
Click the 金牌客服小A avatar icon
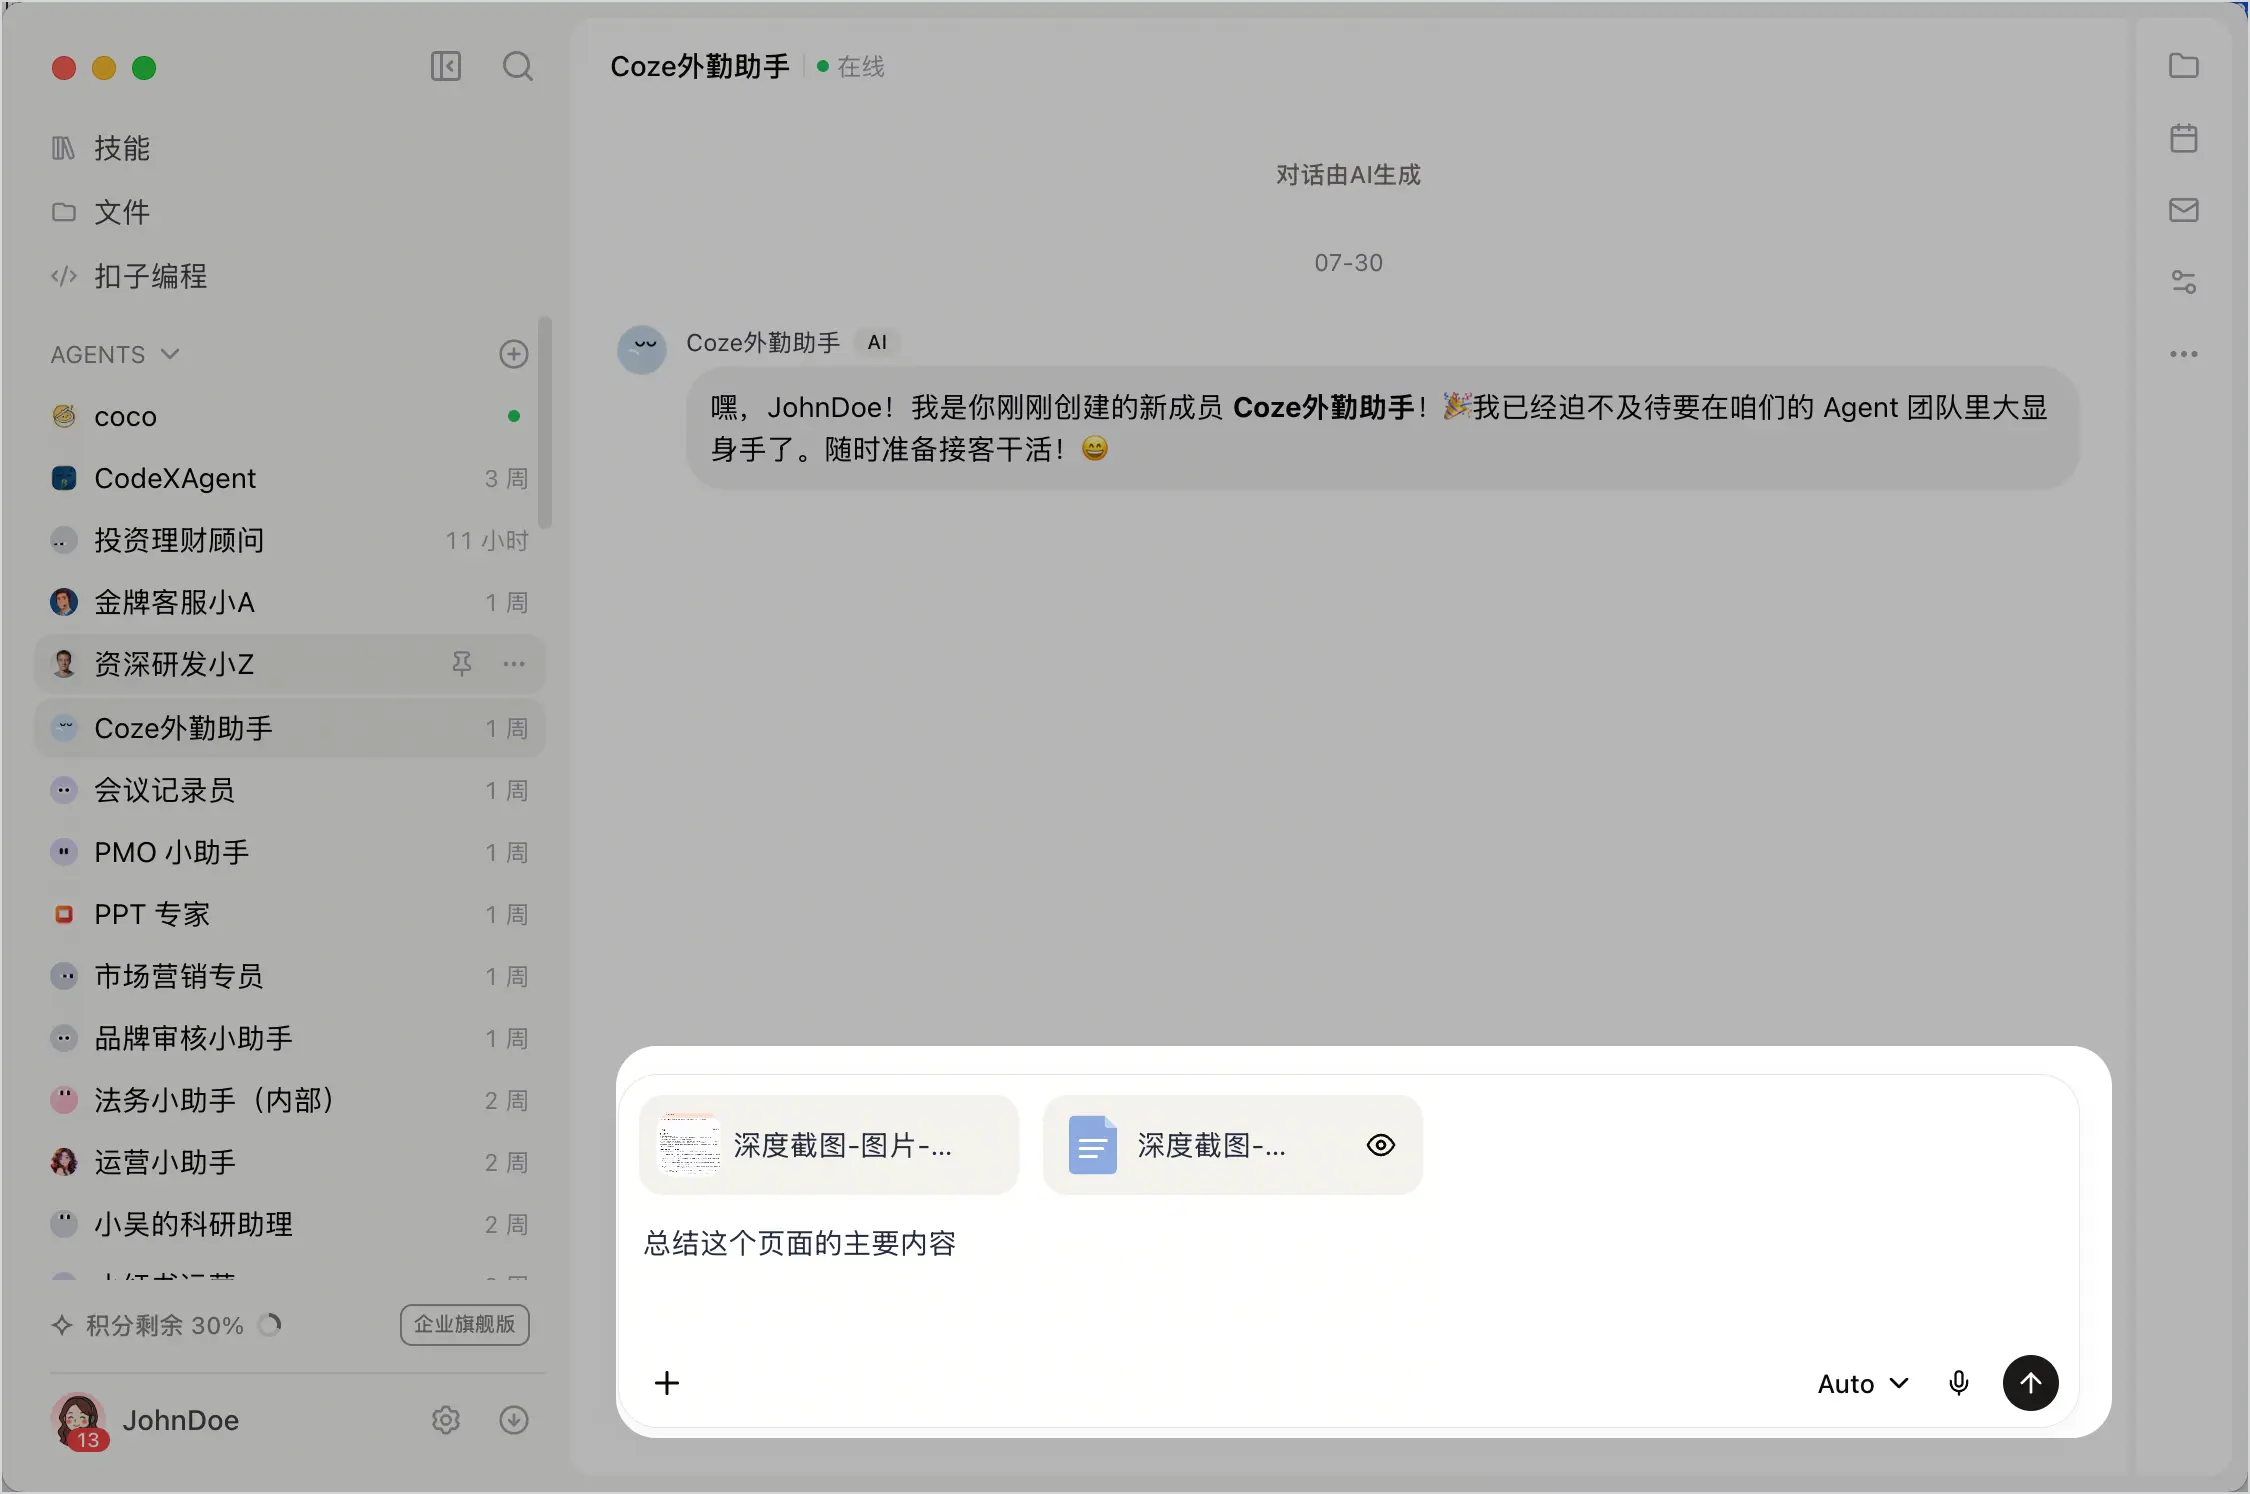point(64,602)
